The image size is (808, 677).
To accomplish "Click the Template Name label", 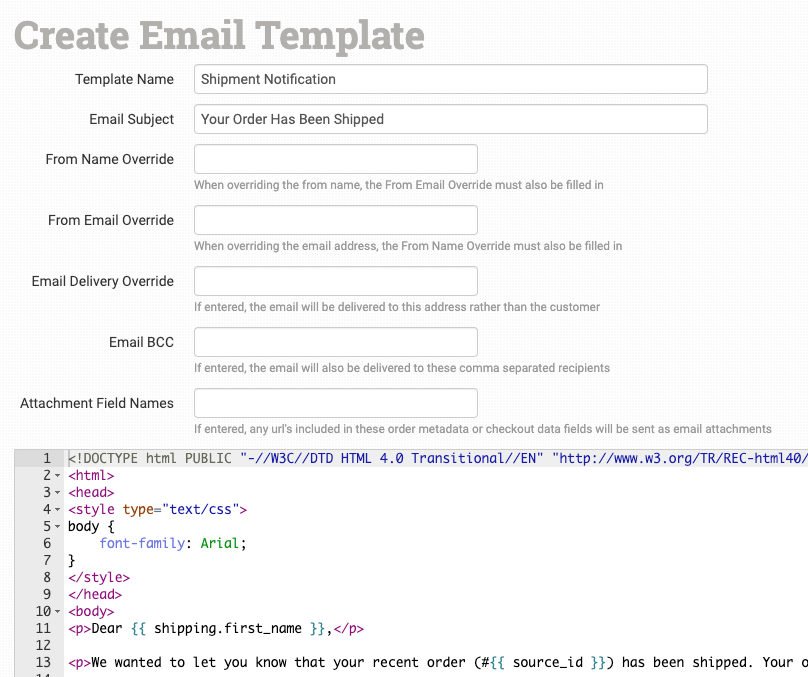I will tap(124, 79).
